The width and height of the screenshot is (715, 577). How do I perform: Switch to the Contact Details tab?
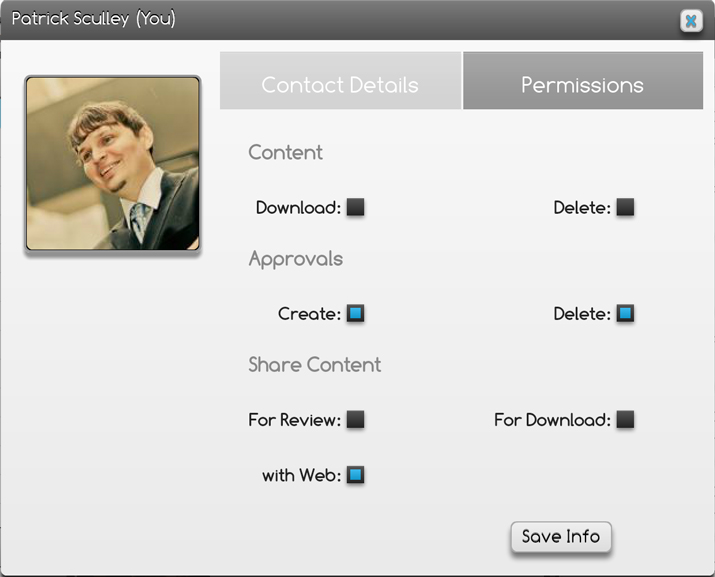(x=340, y=80)
